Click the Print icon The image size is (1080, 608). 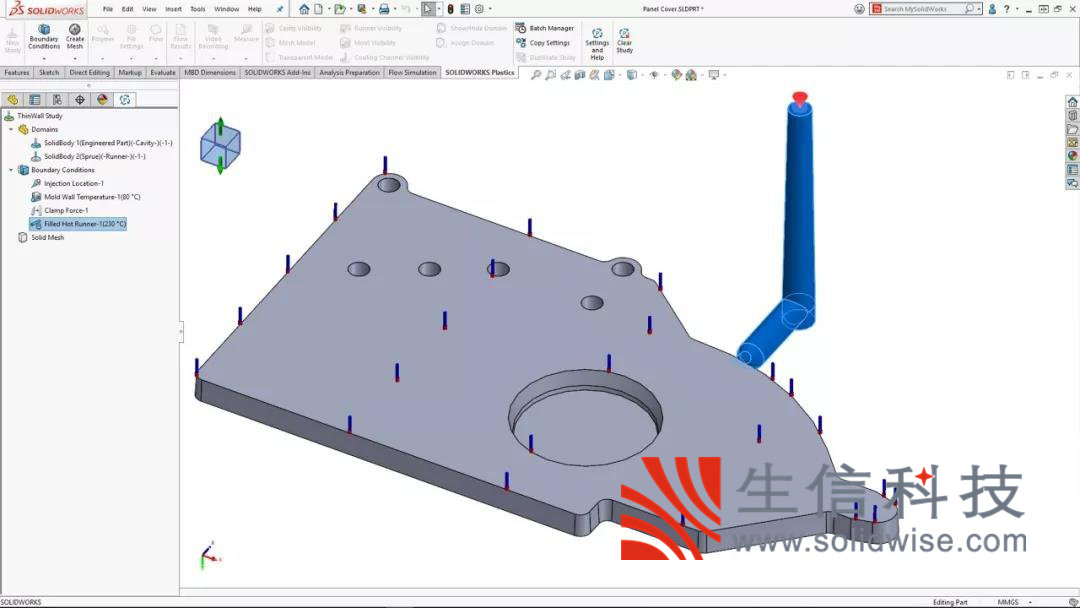coord(384,9)
